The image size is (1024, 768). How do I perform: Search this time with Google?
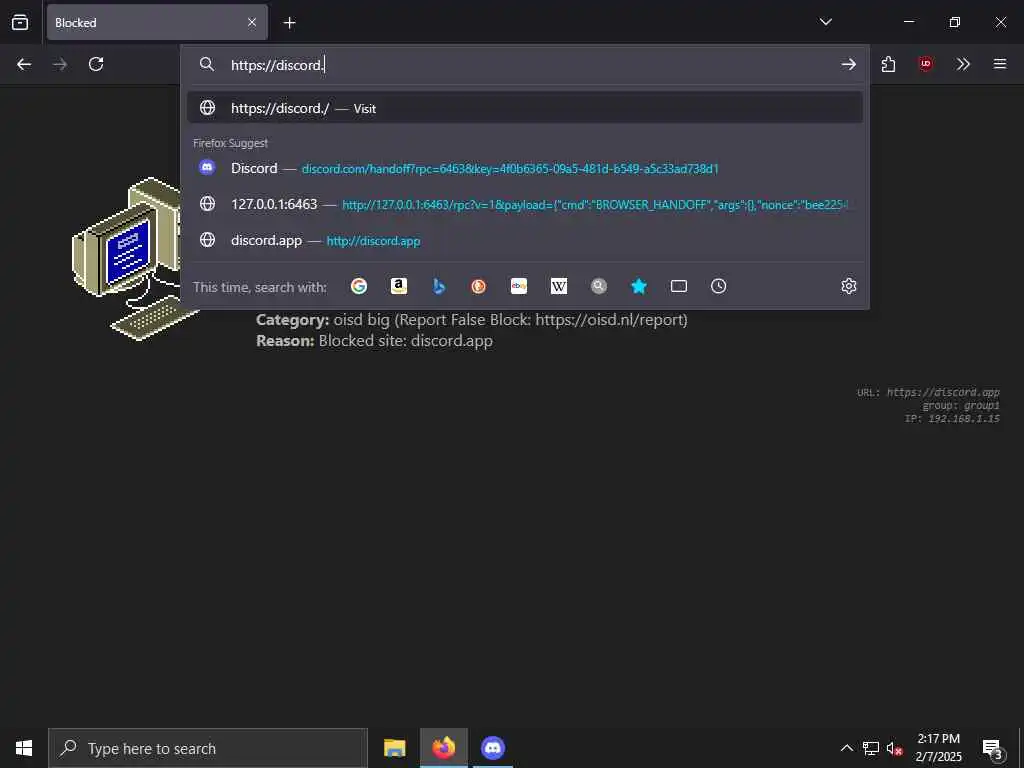[x=359, y=286]
